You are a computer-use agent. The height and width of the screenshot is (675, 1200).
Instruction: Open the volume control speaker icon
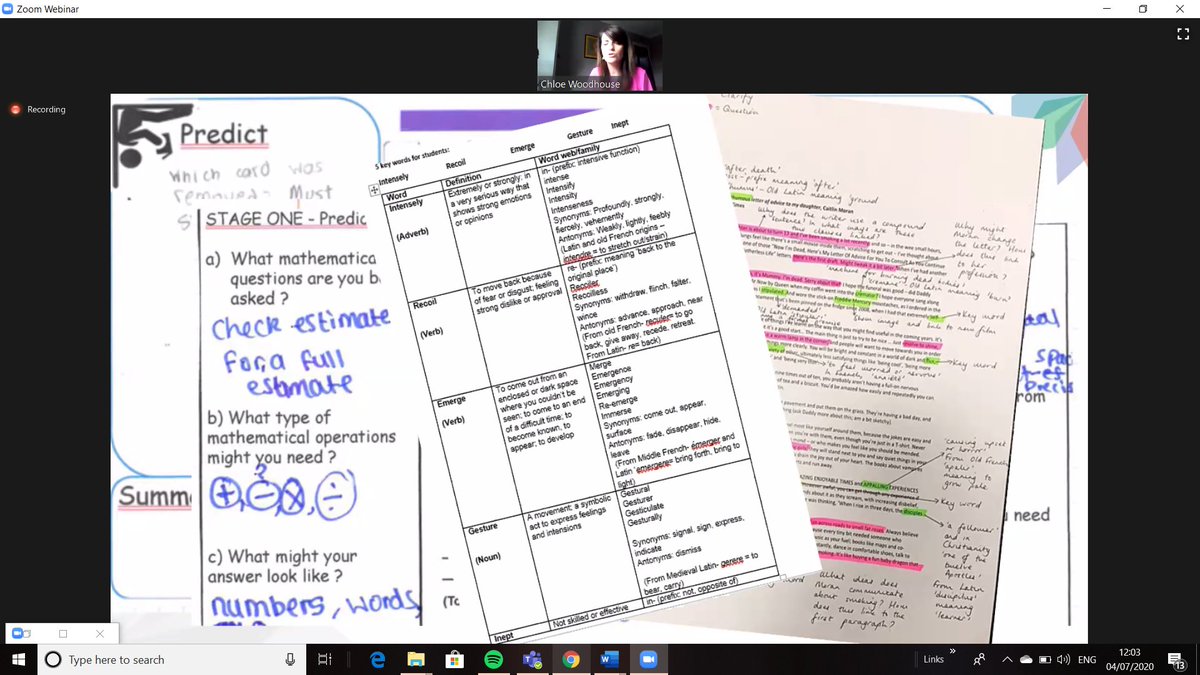tap(1066, 660)
